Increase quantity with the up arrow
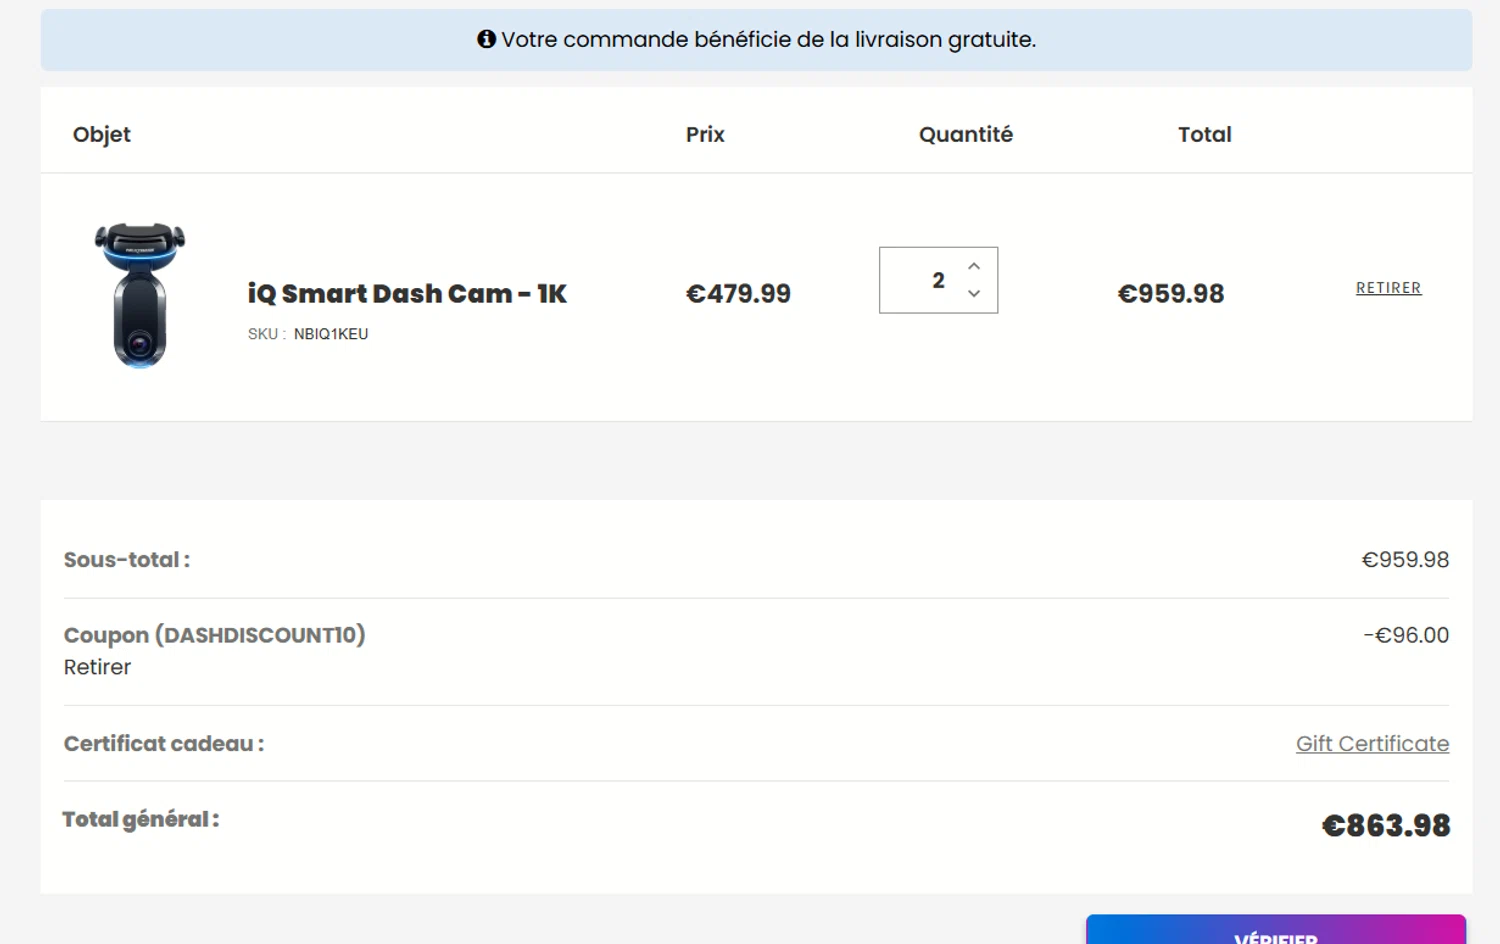Image resolution: width=1500 pixels, height=944 pixels. (x=974, y=266)
